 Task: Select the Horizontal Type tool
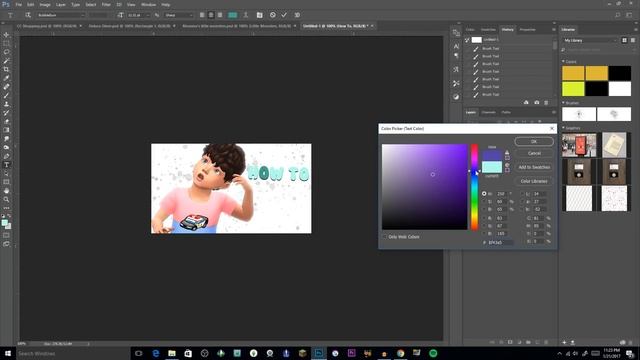[6, 165]
